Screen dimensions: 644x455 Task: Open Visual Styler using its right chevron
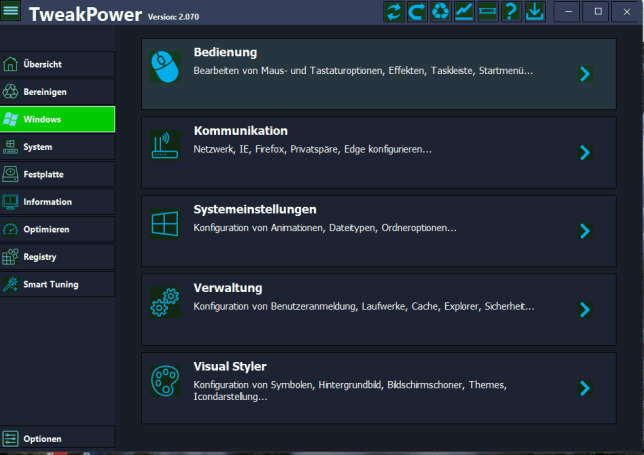point(585,388)
